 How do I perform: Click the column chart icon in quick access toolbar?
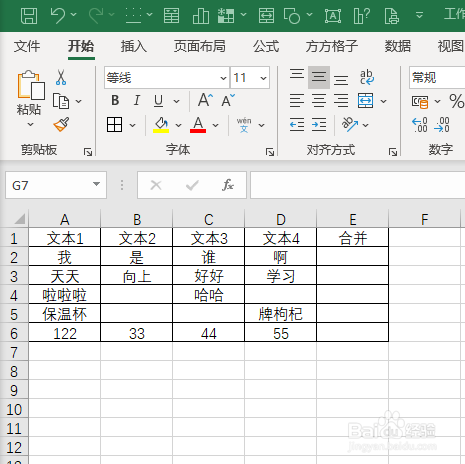point(201,15)
